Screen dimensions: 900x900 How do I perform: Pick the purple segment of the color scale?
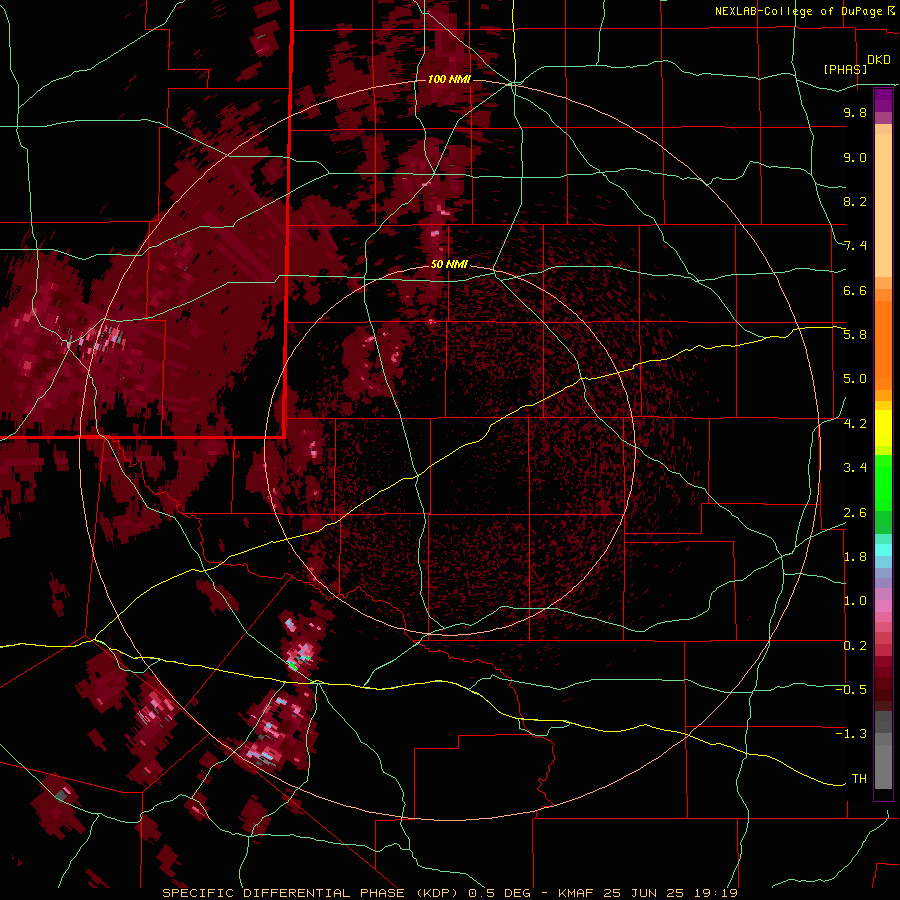point(883,100)
